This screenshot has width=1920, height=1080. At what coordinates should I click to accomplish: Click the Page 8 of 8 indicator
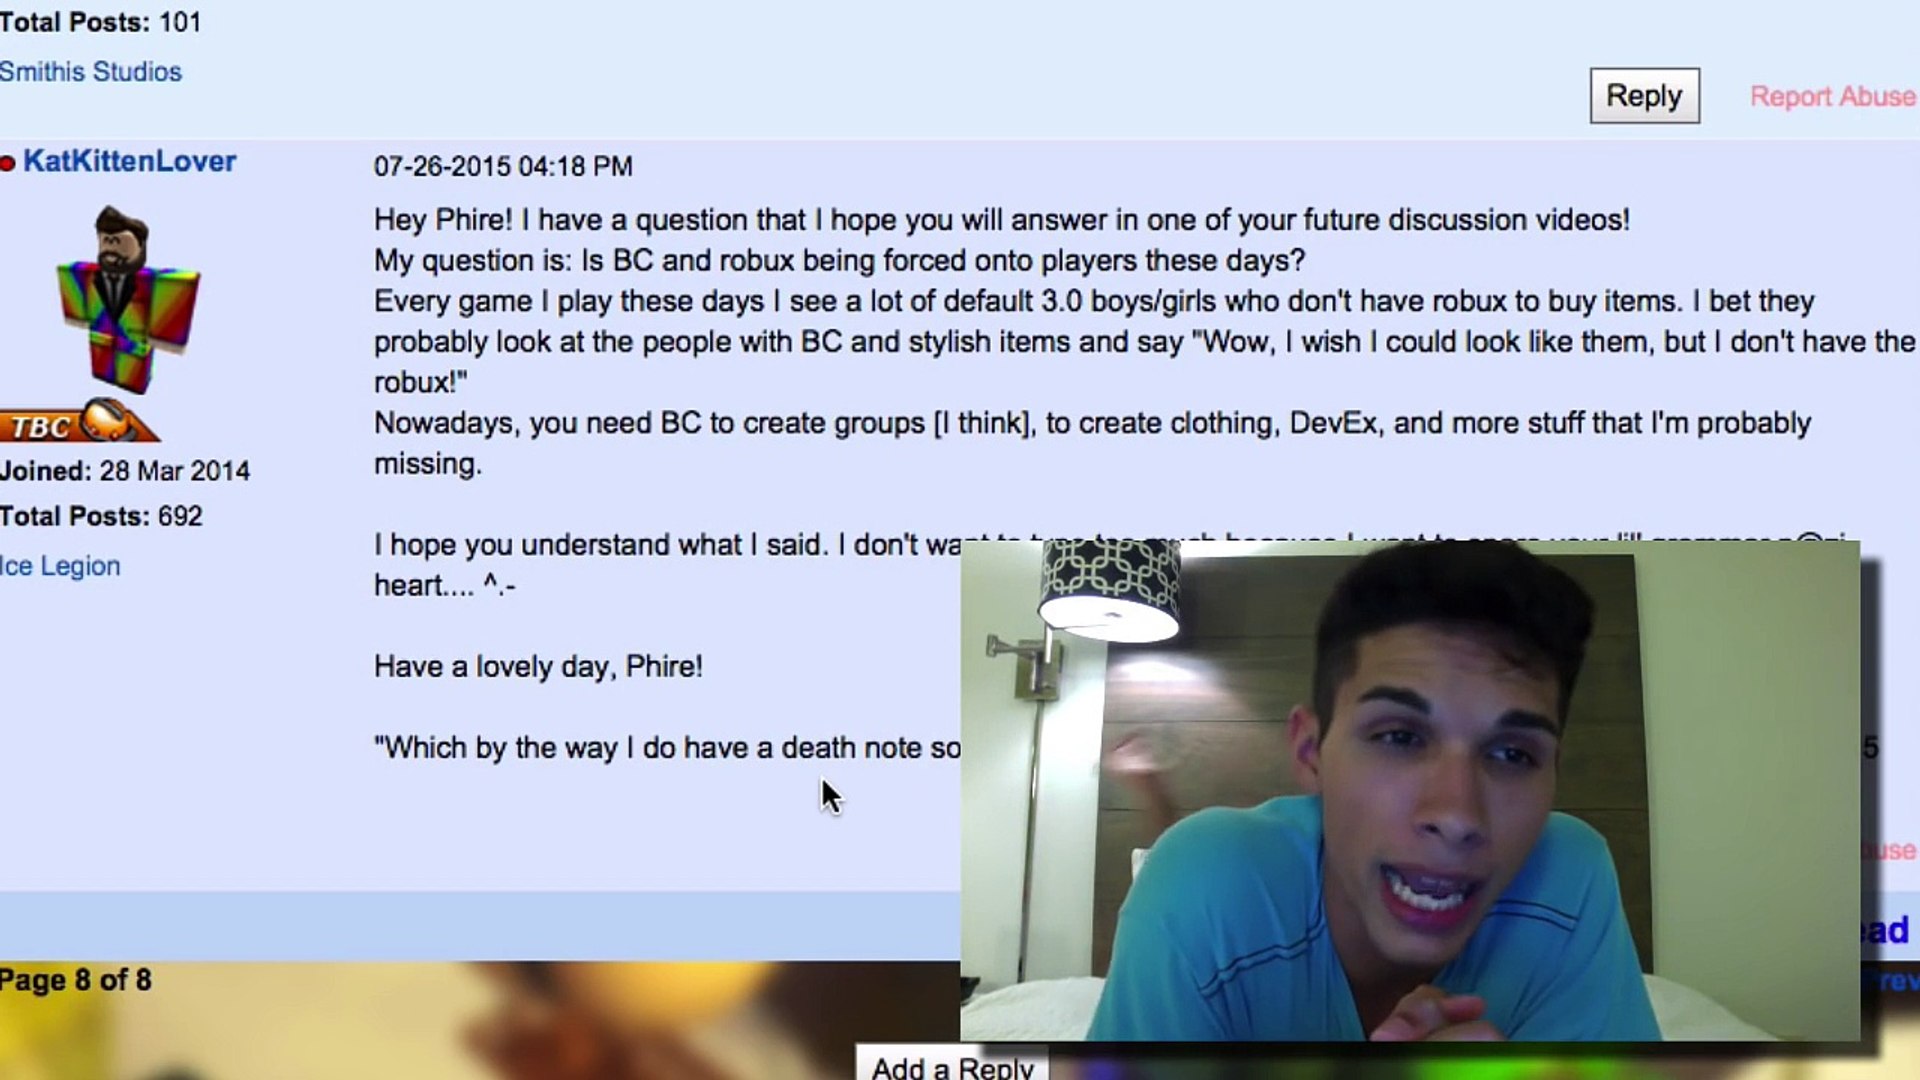click(x=76, y=980)
